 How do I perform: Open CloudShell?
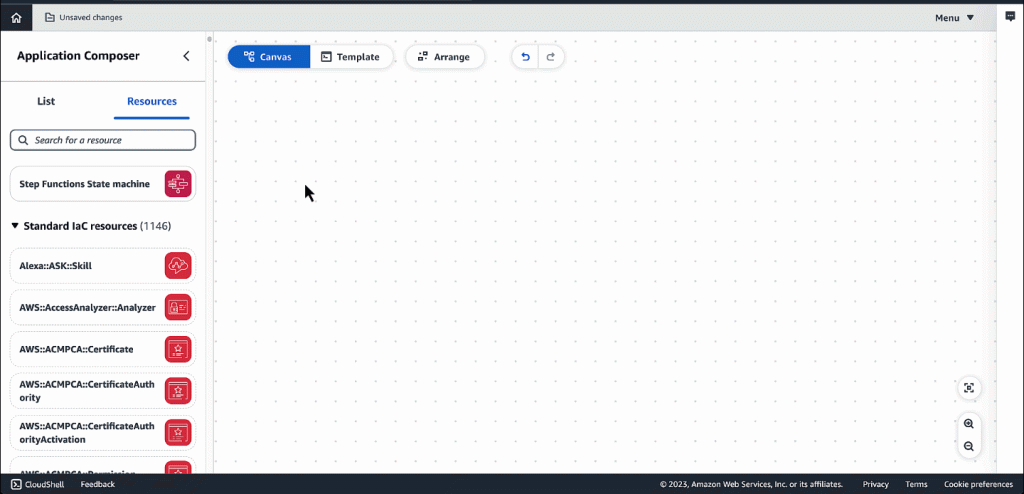[x=37, y=484]
